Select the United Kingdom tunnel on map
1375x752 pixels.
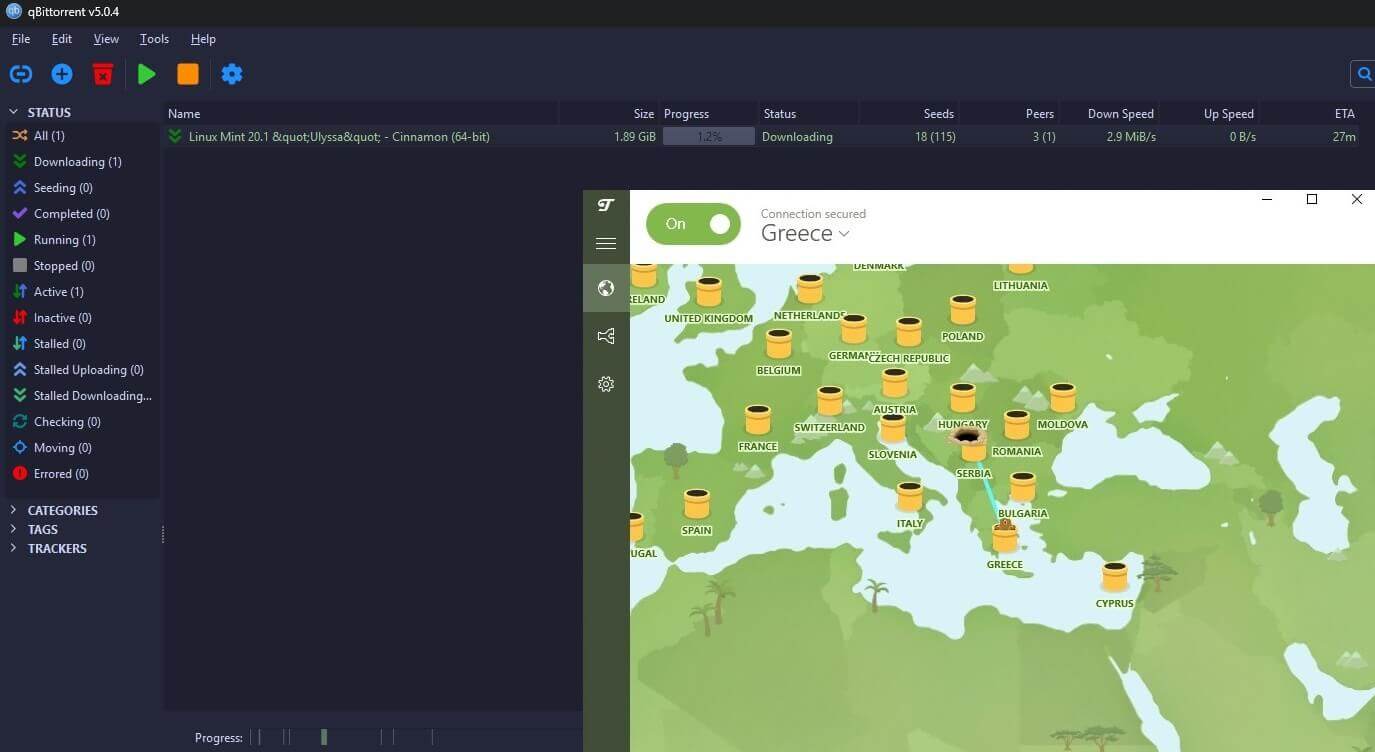tap(709, 292)
